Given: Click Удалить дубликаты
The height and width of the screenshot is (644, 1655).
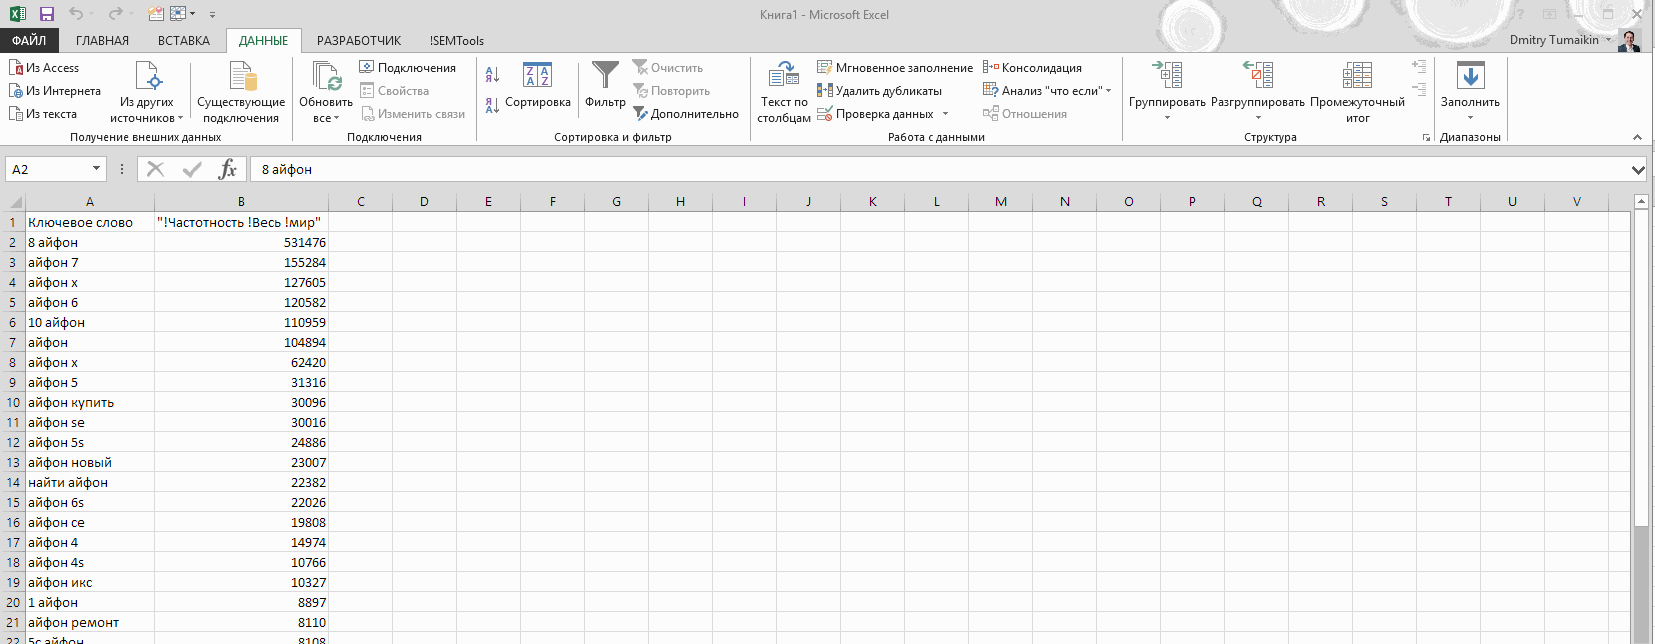Looking at the screenshot, I should coord(879,91).
